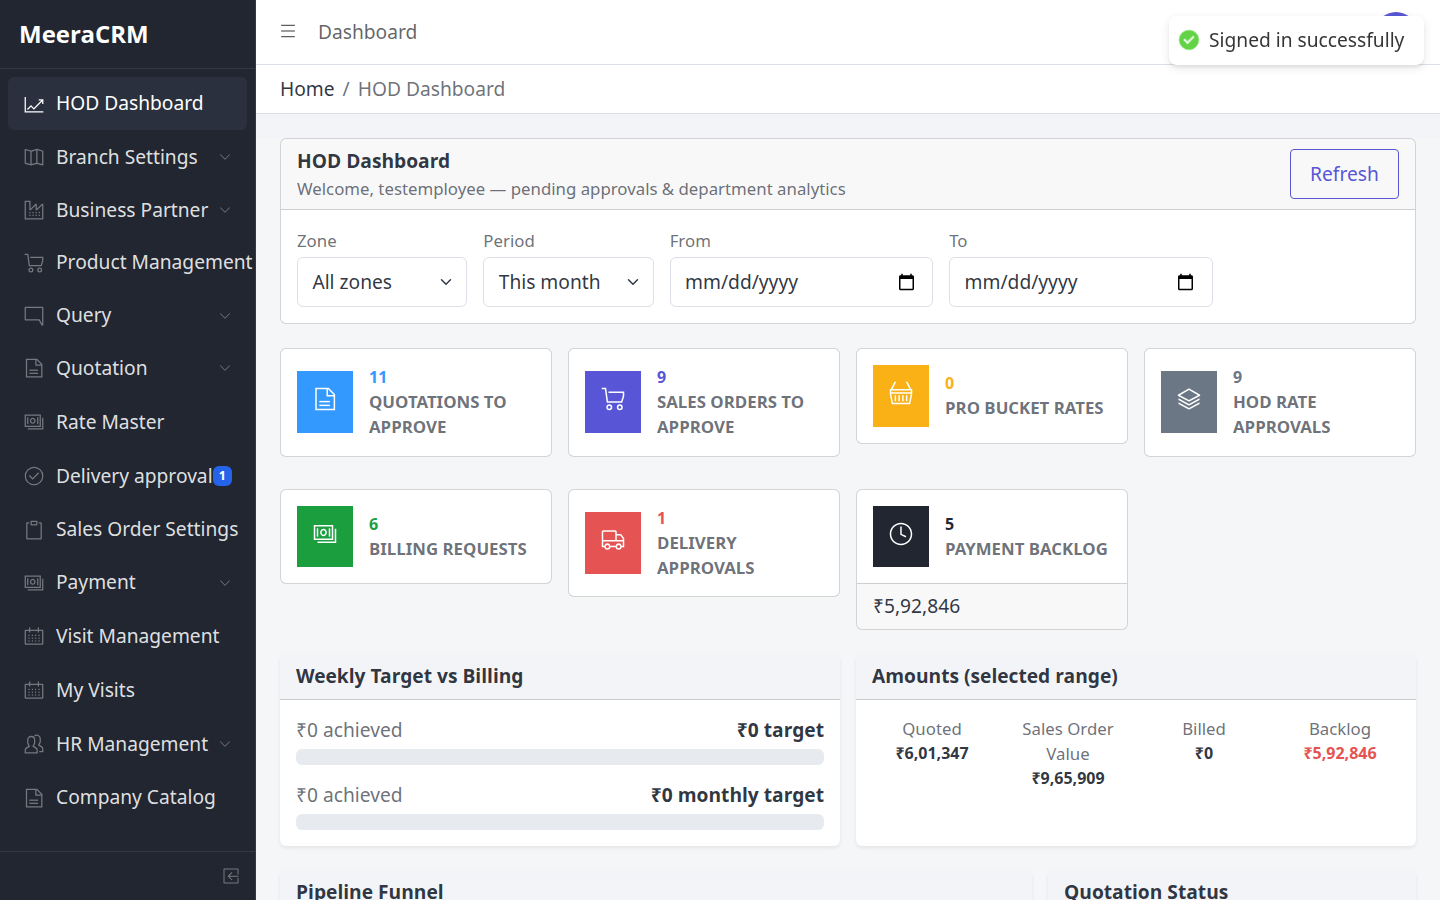The image size is (1440, 900).
Task: Expand the Quotation submenu chevron
Action: pyautogui.click(x=225, y=369)
